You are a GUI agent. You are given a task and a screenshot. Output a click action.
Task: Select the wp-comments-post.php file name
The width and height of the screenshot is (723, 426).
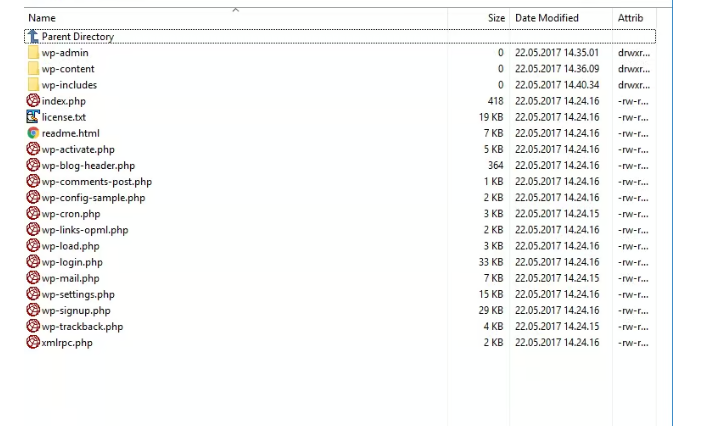point(96,182)
